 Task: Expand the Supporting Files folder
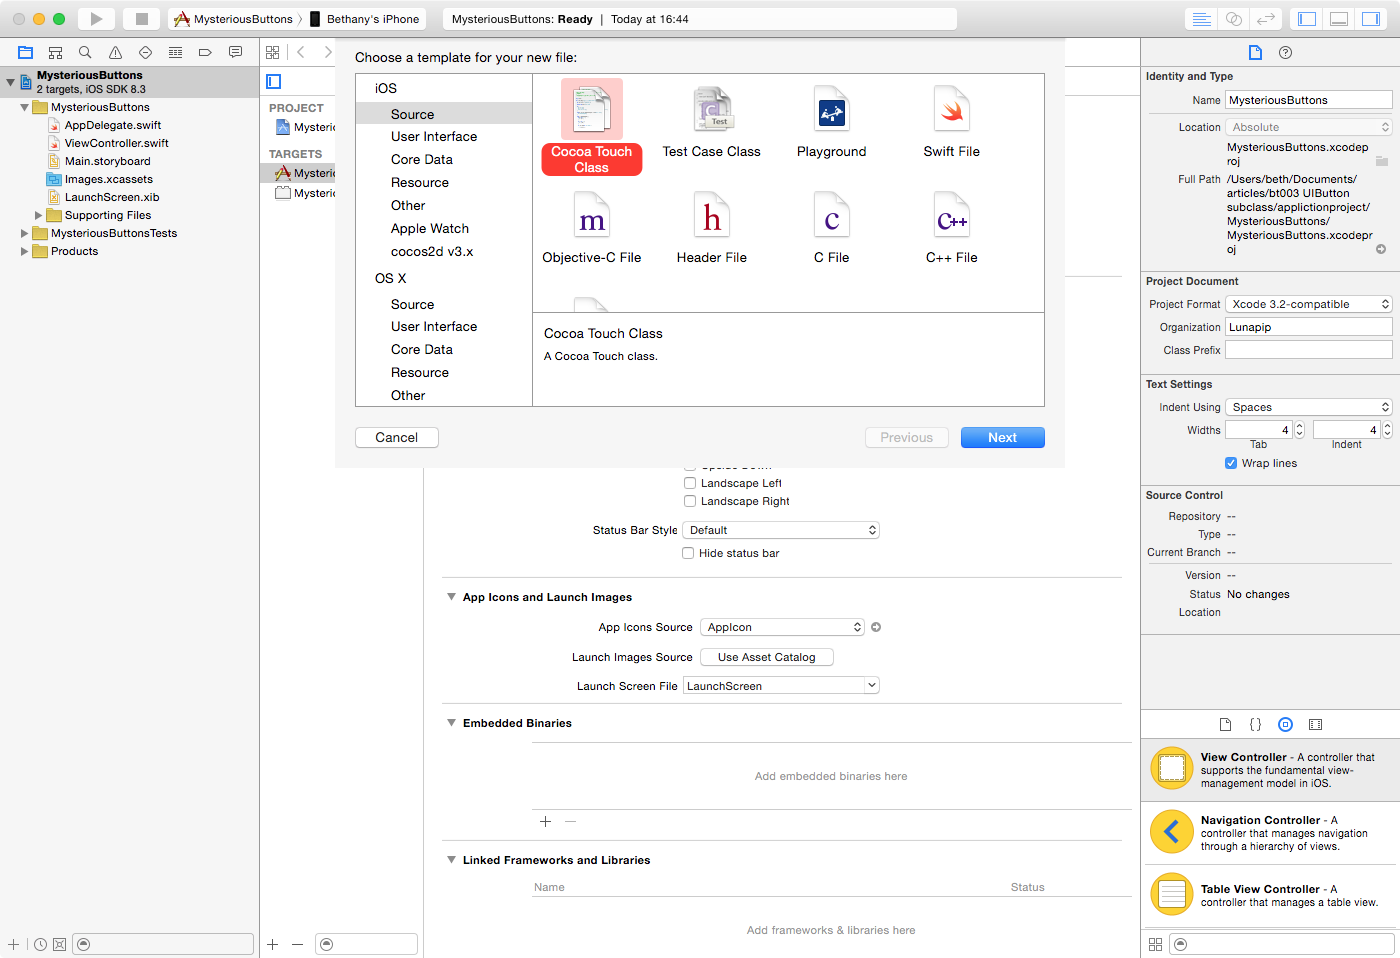(38, 215)
